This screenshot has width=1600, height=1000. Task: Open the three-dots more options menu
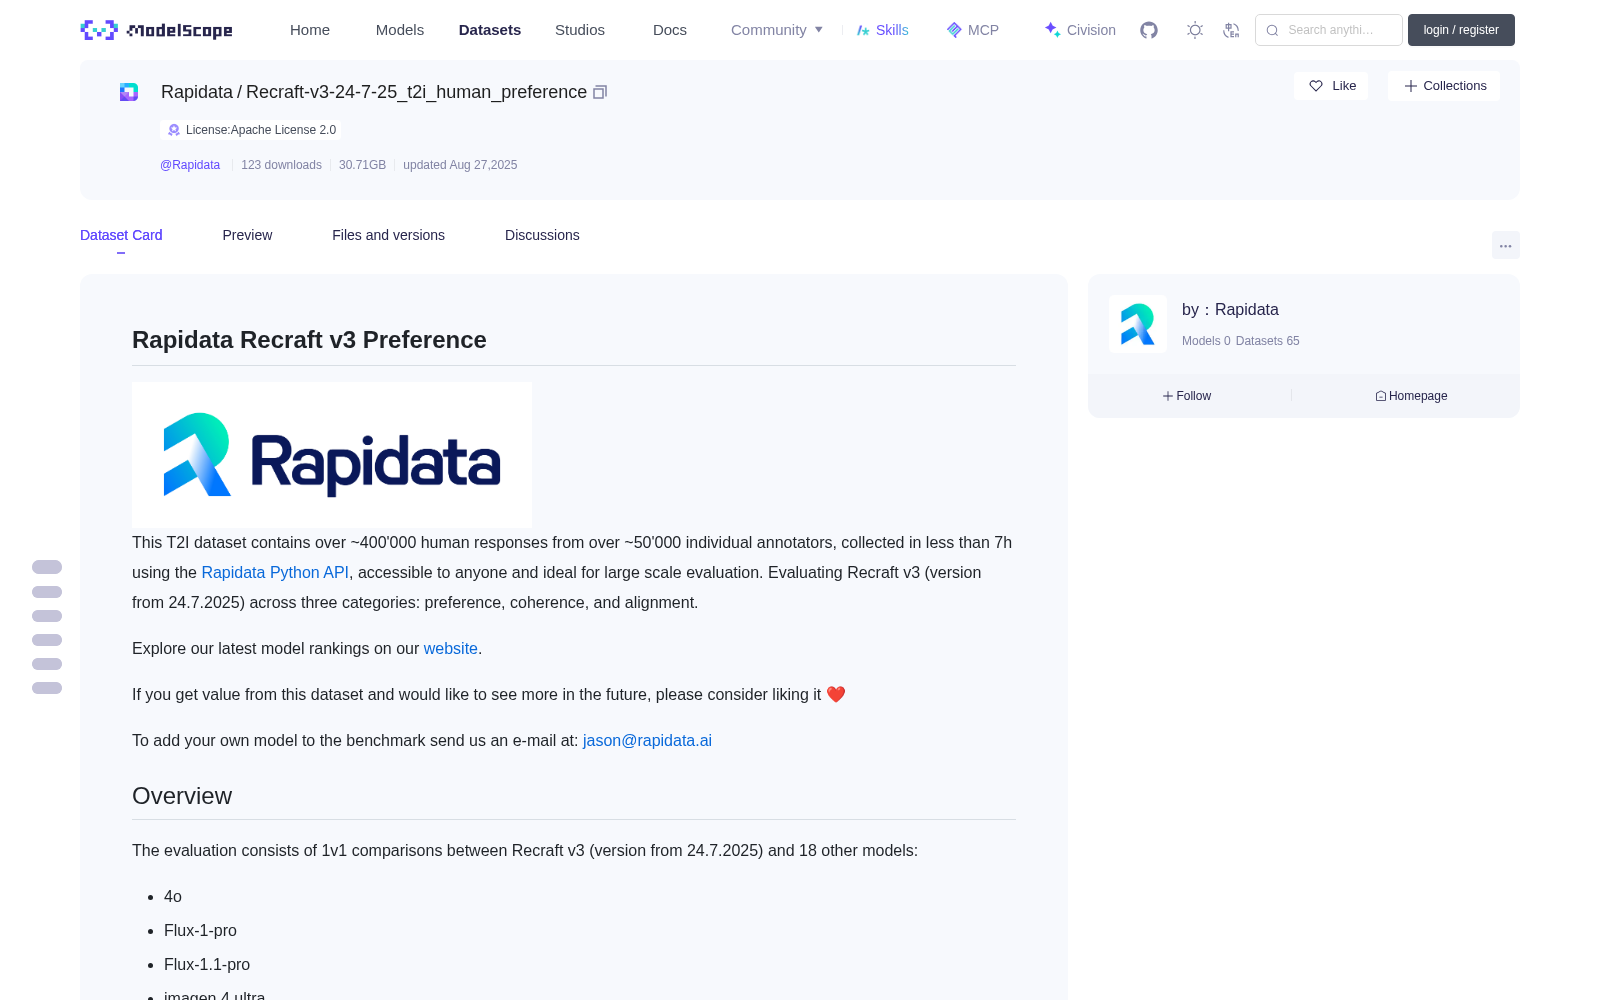tap(1505, 245)
